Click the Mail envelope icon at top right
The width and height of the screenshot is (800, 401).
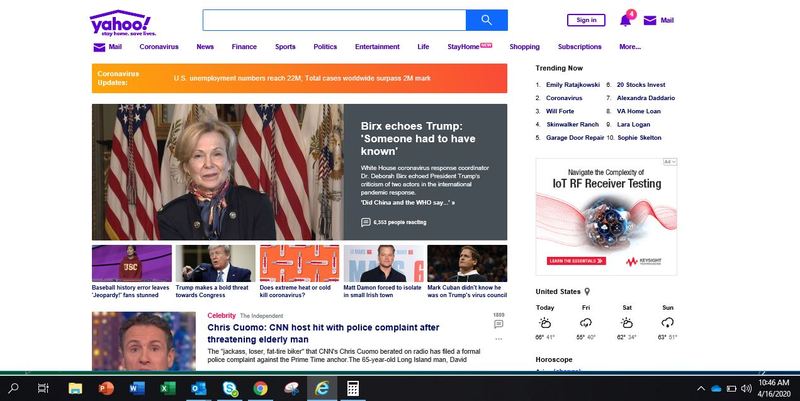coord(650,20)
